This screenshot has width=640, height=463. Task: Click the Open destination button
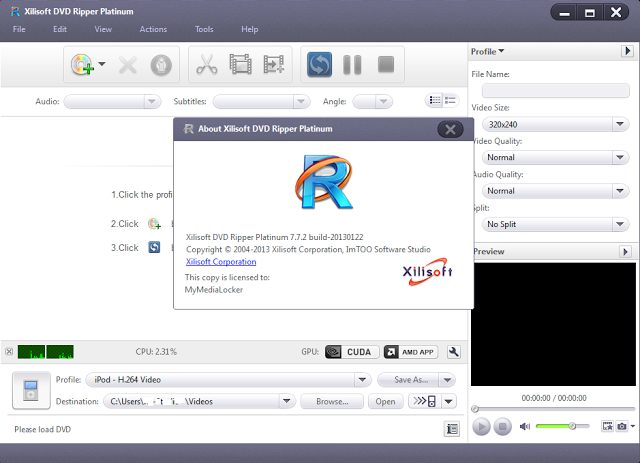[x=385, y=401]
